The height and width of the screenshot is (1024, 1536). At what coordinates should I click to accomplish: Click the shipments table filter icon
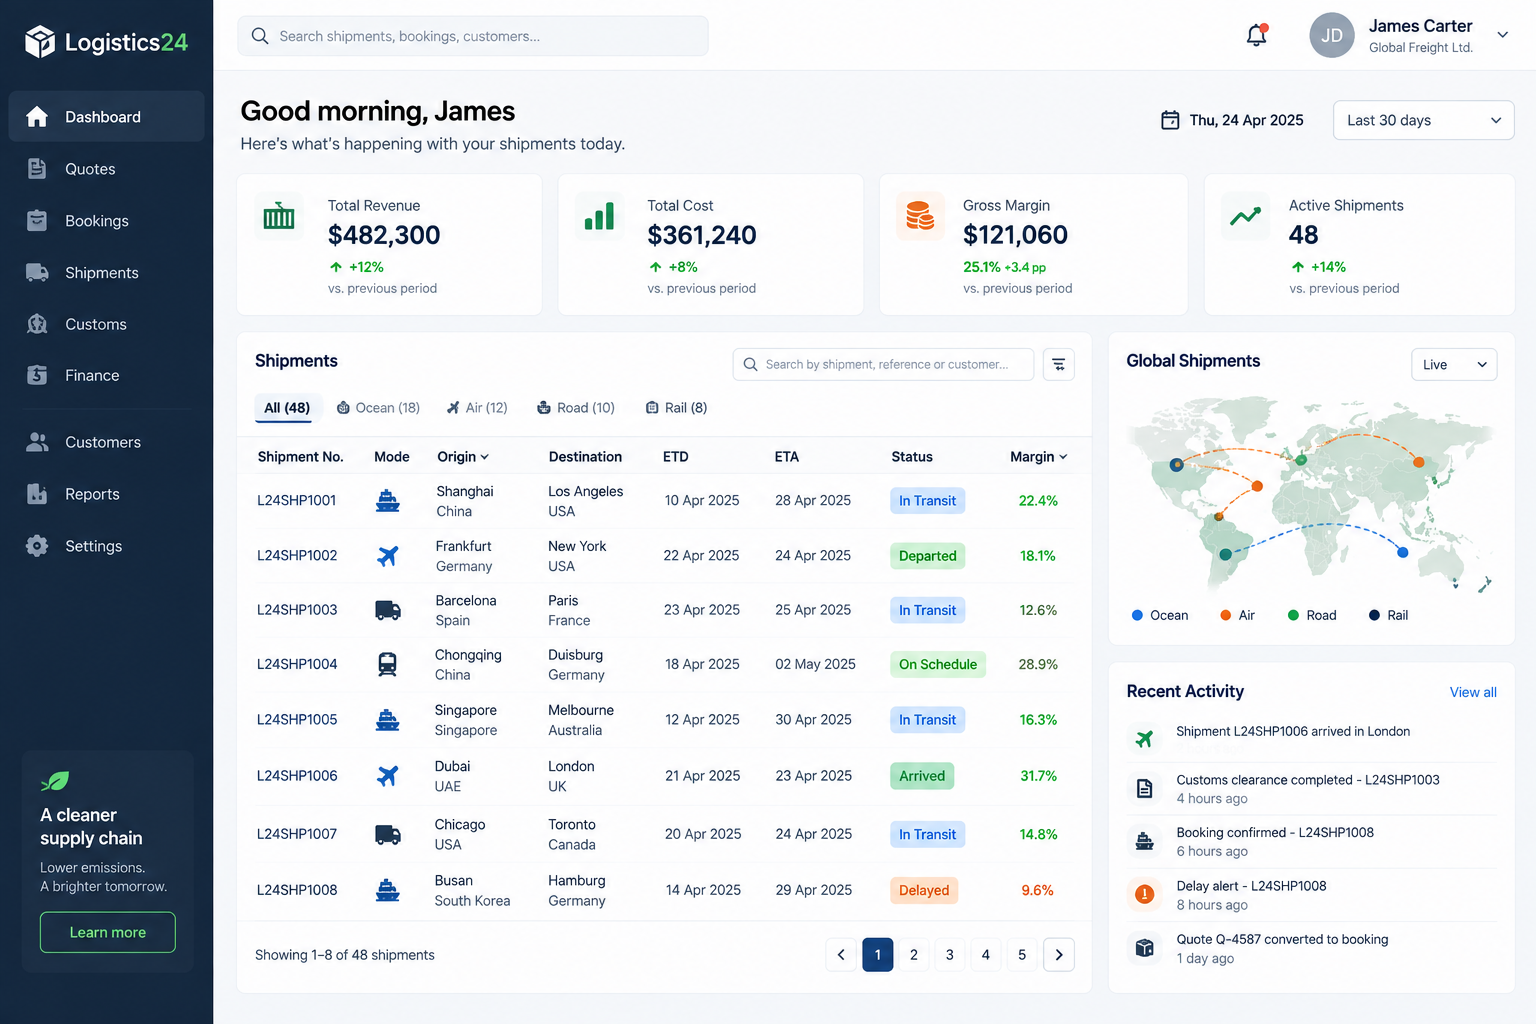[x=1059, y=364]
